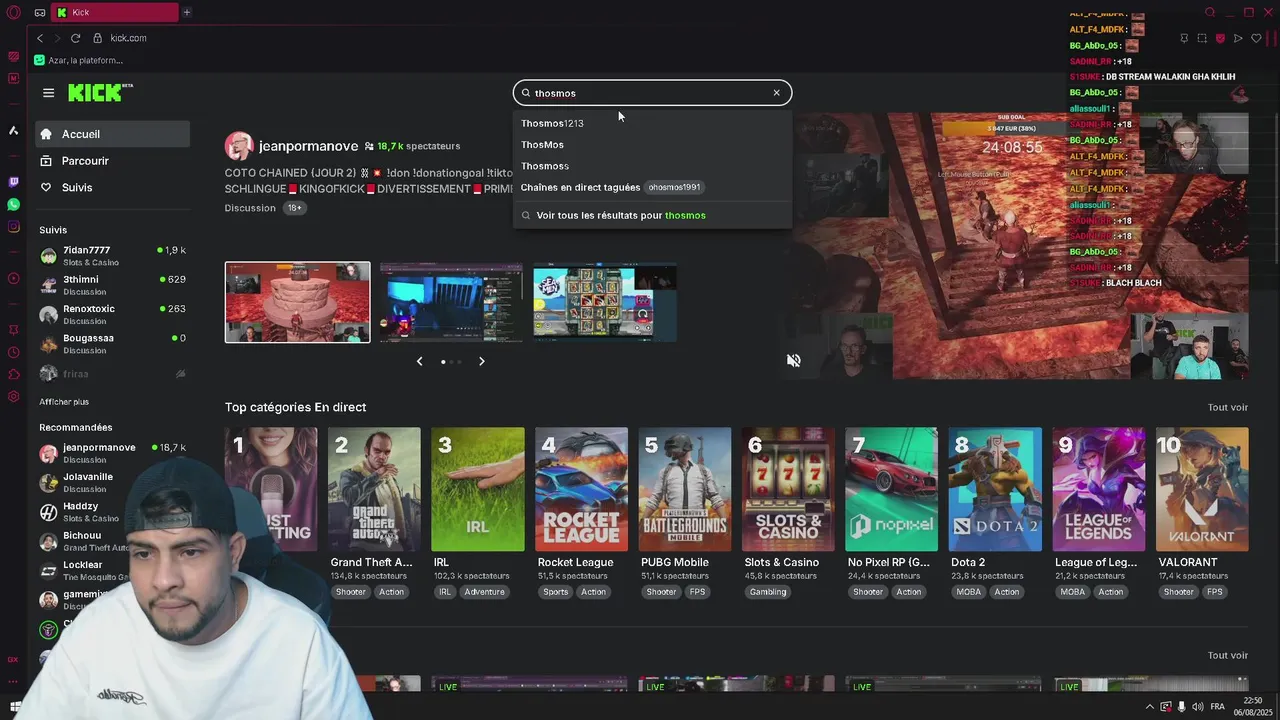Open the VALORANT category card
The width and height of the screenshot is (1280, 720).
[x=1202, y=490]
